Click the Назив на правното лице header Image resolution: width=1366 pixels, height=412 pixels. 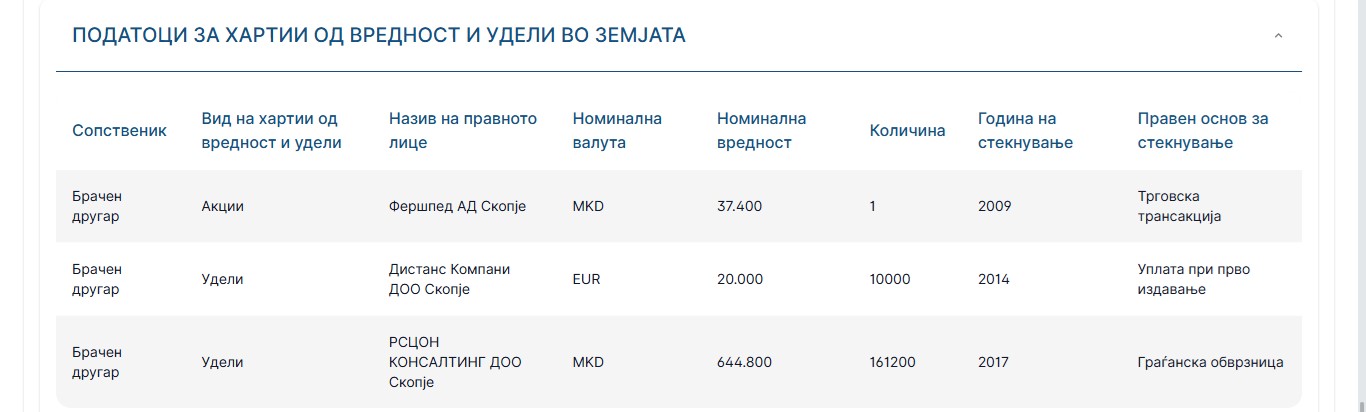point(463,131)
